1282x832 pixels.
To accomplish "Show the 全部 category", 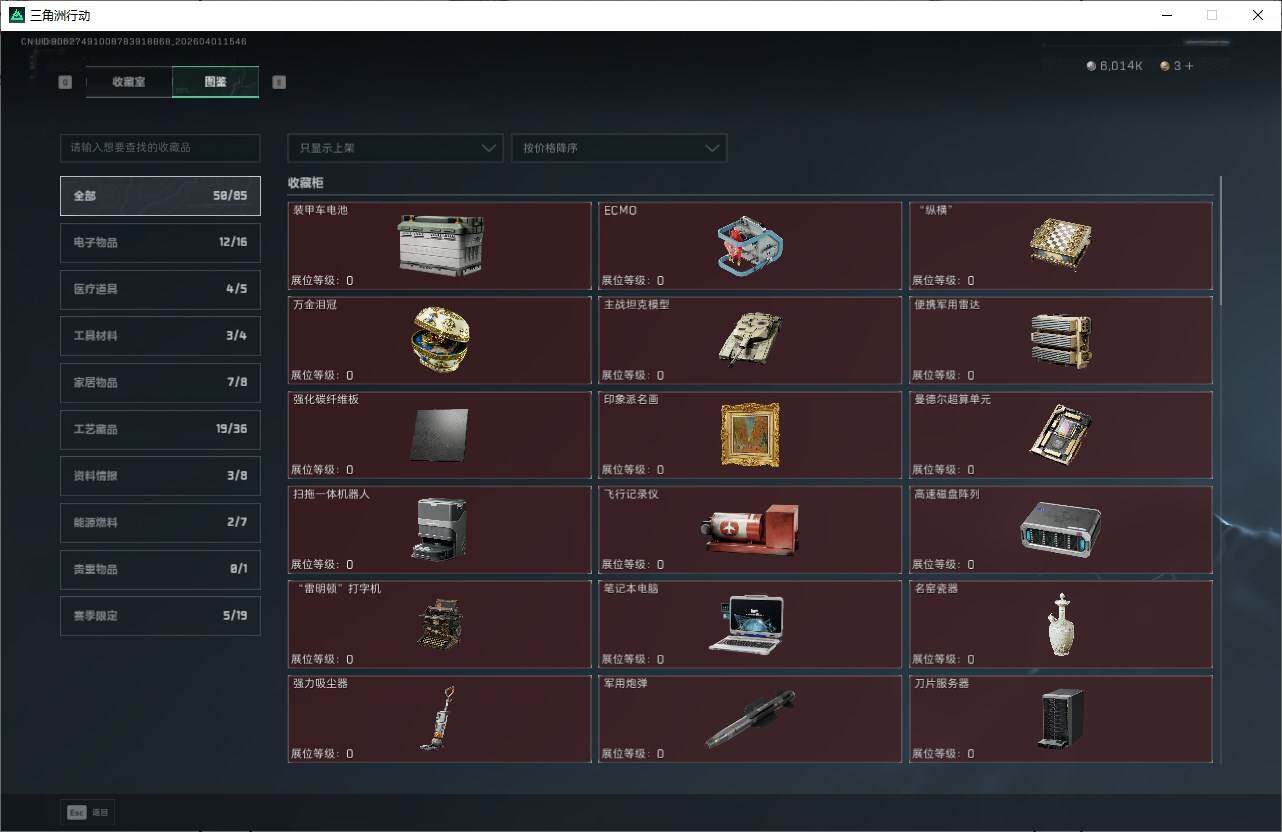I will 160,196.
